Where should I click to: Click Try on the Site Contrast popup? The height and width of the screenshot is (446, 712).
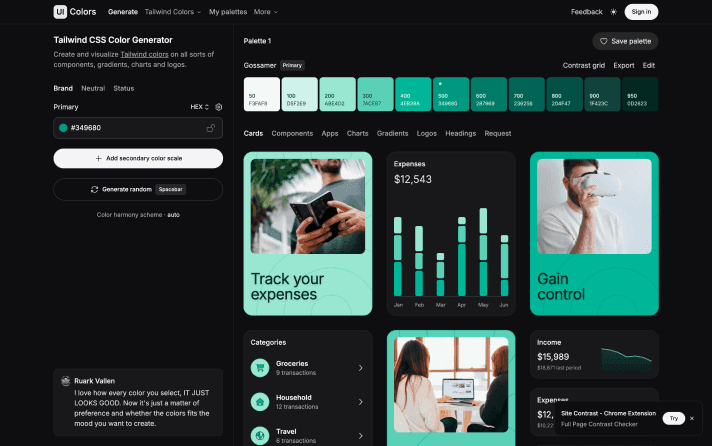point(673,418)
